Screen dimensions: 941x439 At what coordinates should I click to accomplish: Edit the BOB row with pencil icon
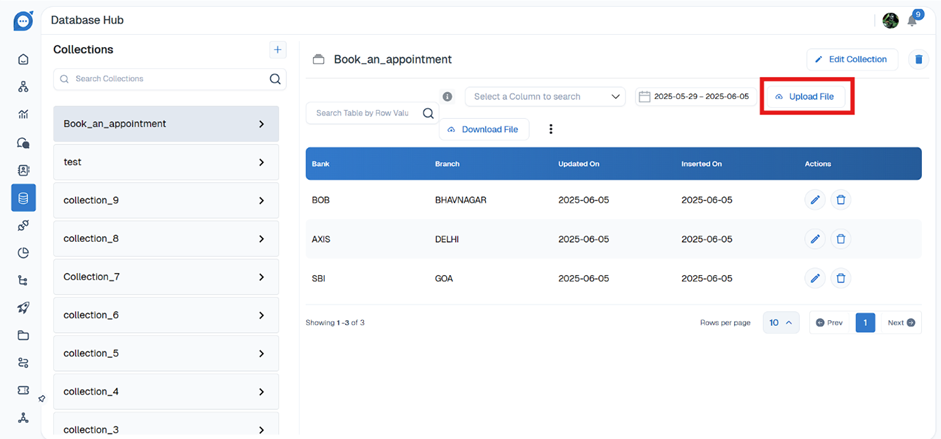pyautogui.click(x=815, y=200)
